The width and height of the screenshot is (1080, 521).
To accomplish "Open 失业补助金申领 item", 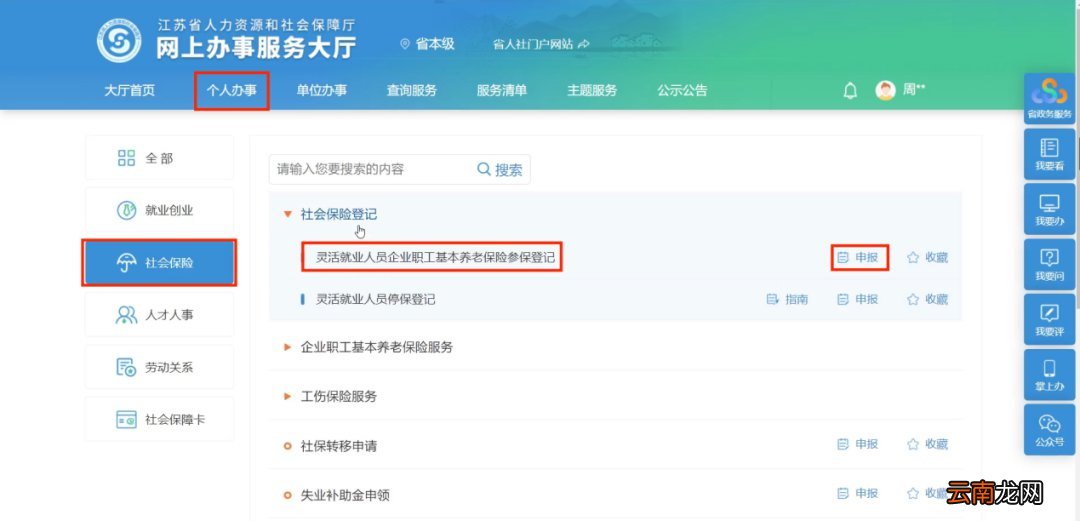I will [346, 496].
